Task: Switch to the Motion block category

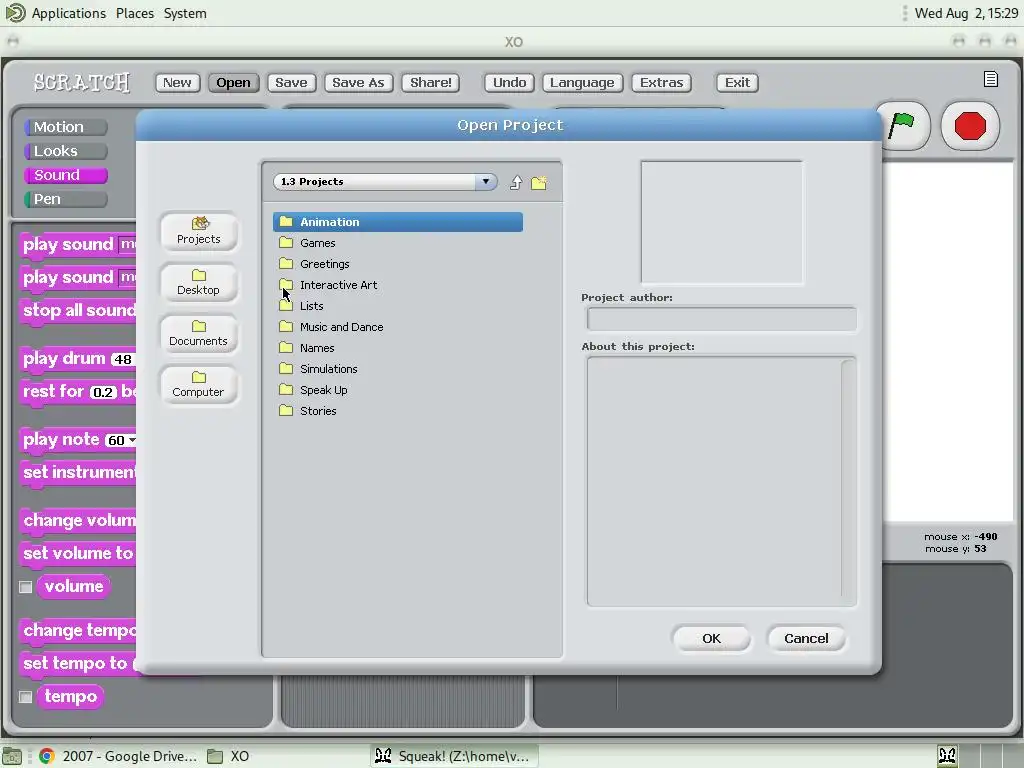Action: pyautogui.click(x=65, y=127)
